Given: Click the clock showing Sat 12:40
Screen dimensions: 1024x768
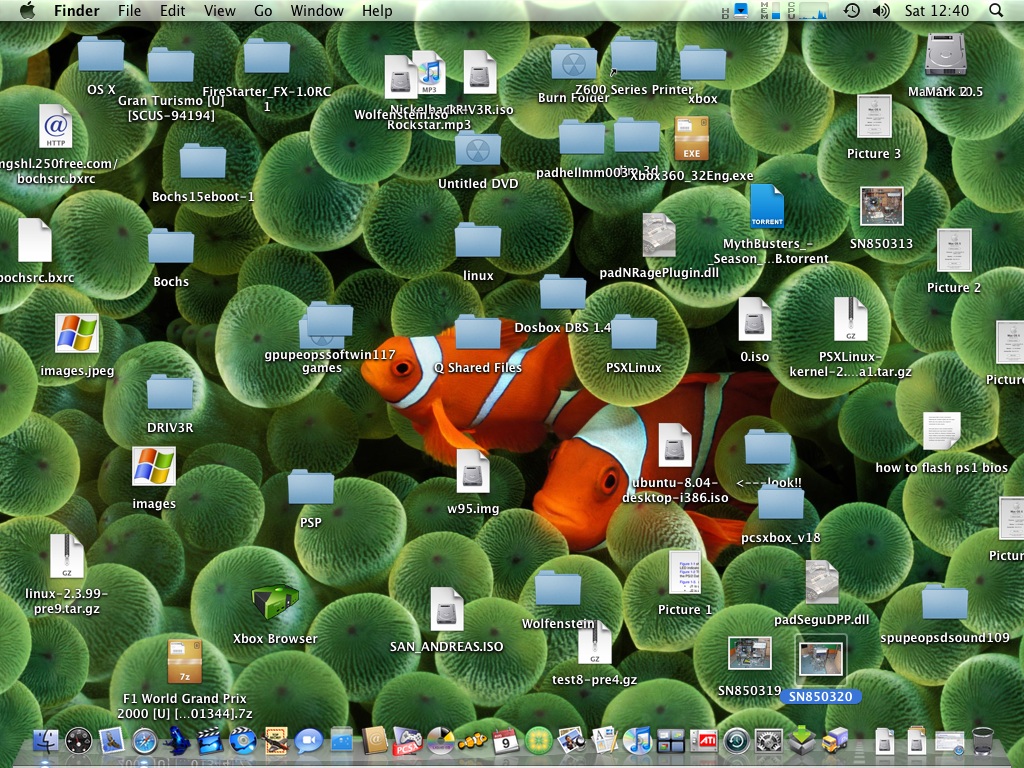Looking at the screenshot, I should [x=936, y=11].
